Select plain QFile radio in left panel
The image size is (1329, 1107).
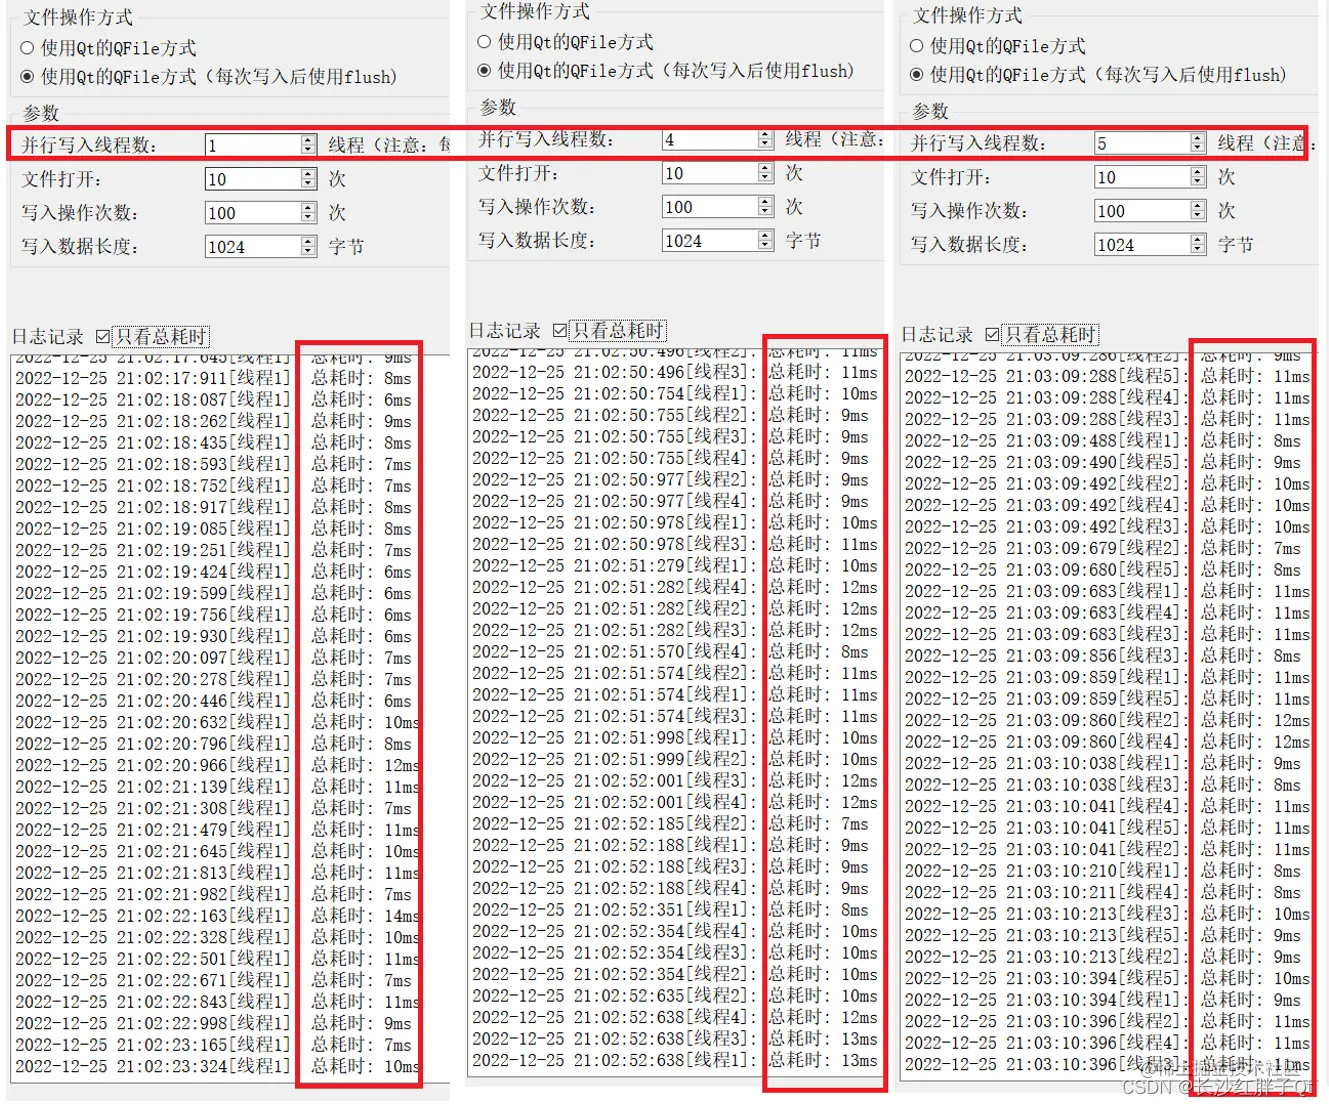pos(27,47)
